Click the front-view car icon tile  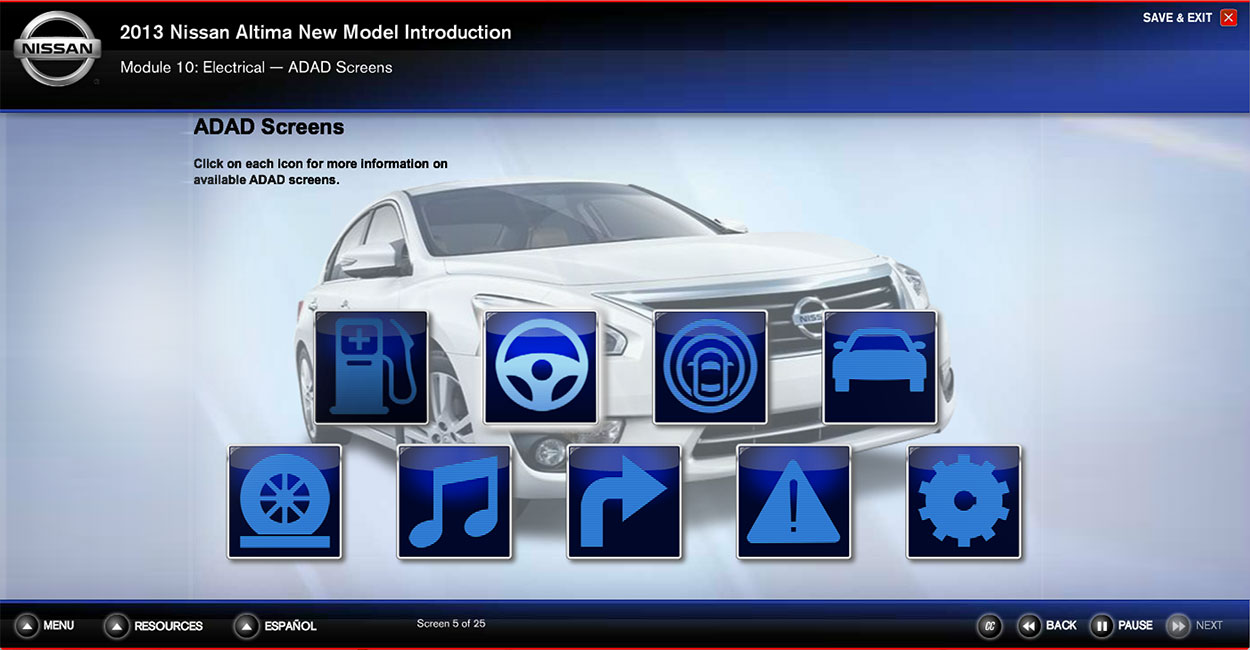tap(880, 367)
